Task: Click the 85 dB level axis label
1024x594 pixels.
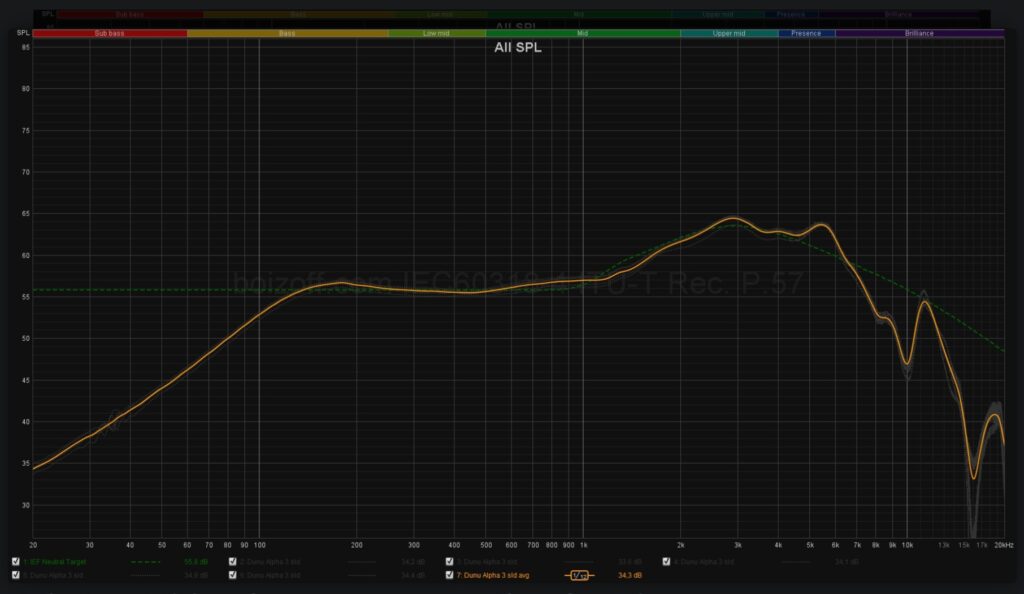Action: (x=25, y=47)
